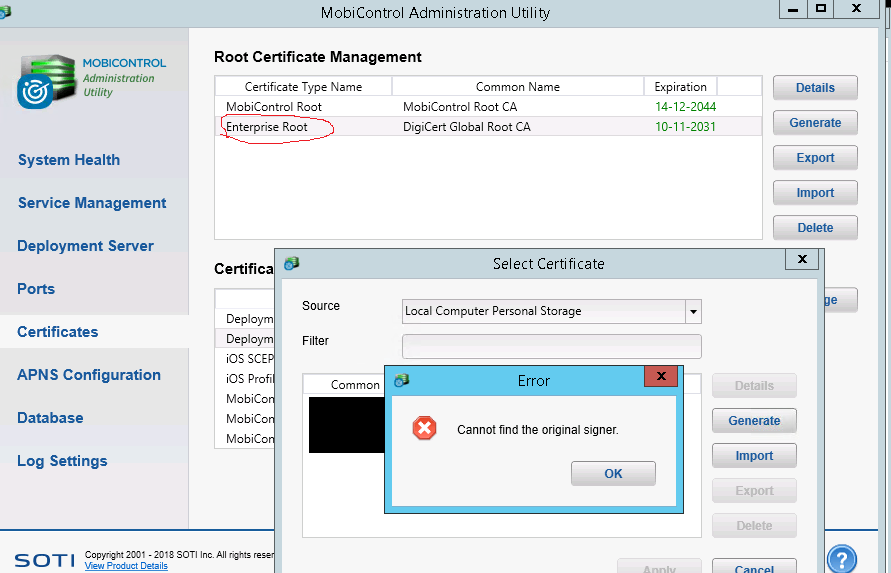891x573 pixels.
Task: Click the Filter input field
Action: coord(551,346)
